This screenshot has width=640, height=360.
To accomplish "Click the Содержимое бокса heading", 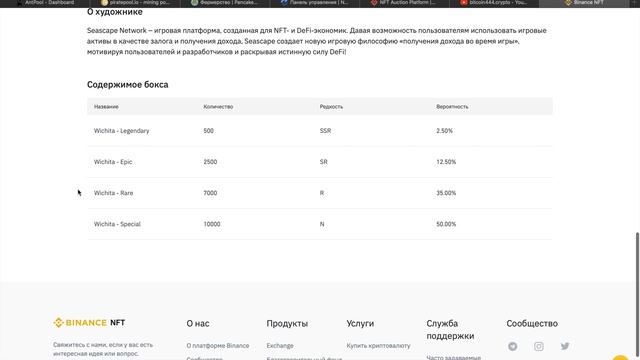I will pos(127,84).
